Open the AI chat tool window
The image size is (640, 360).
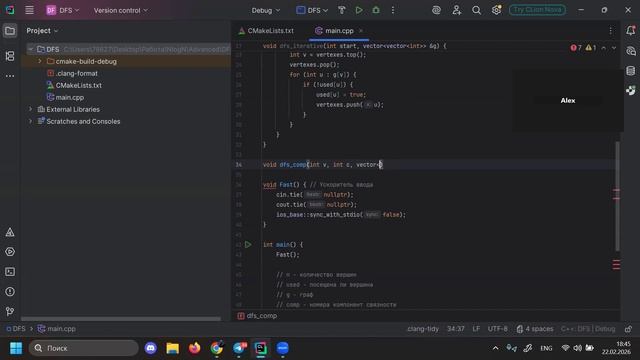coord(630,51)
